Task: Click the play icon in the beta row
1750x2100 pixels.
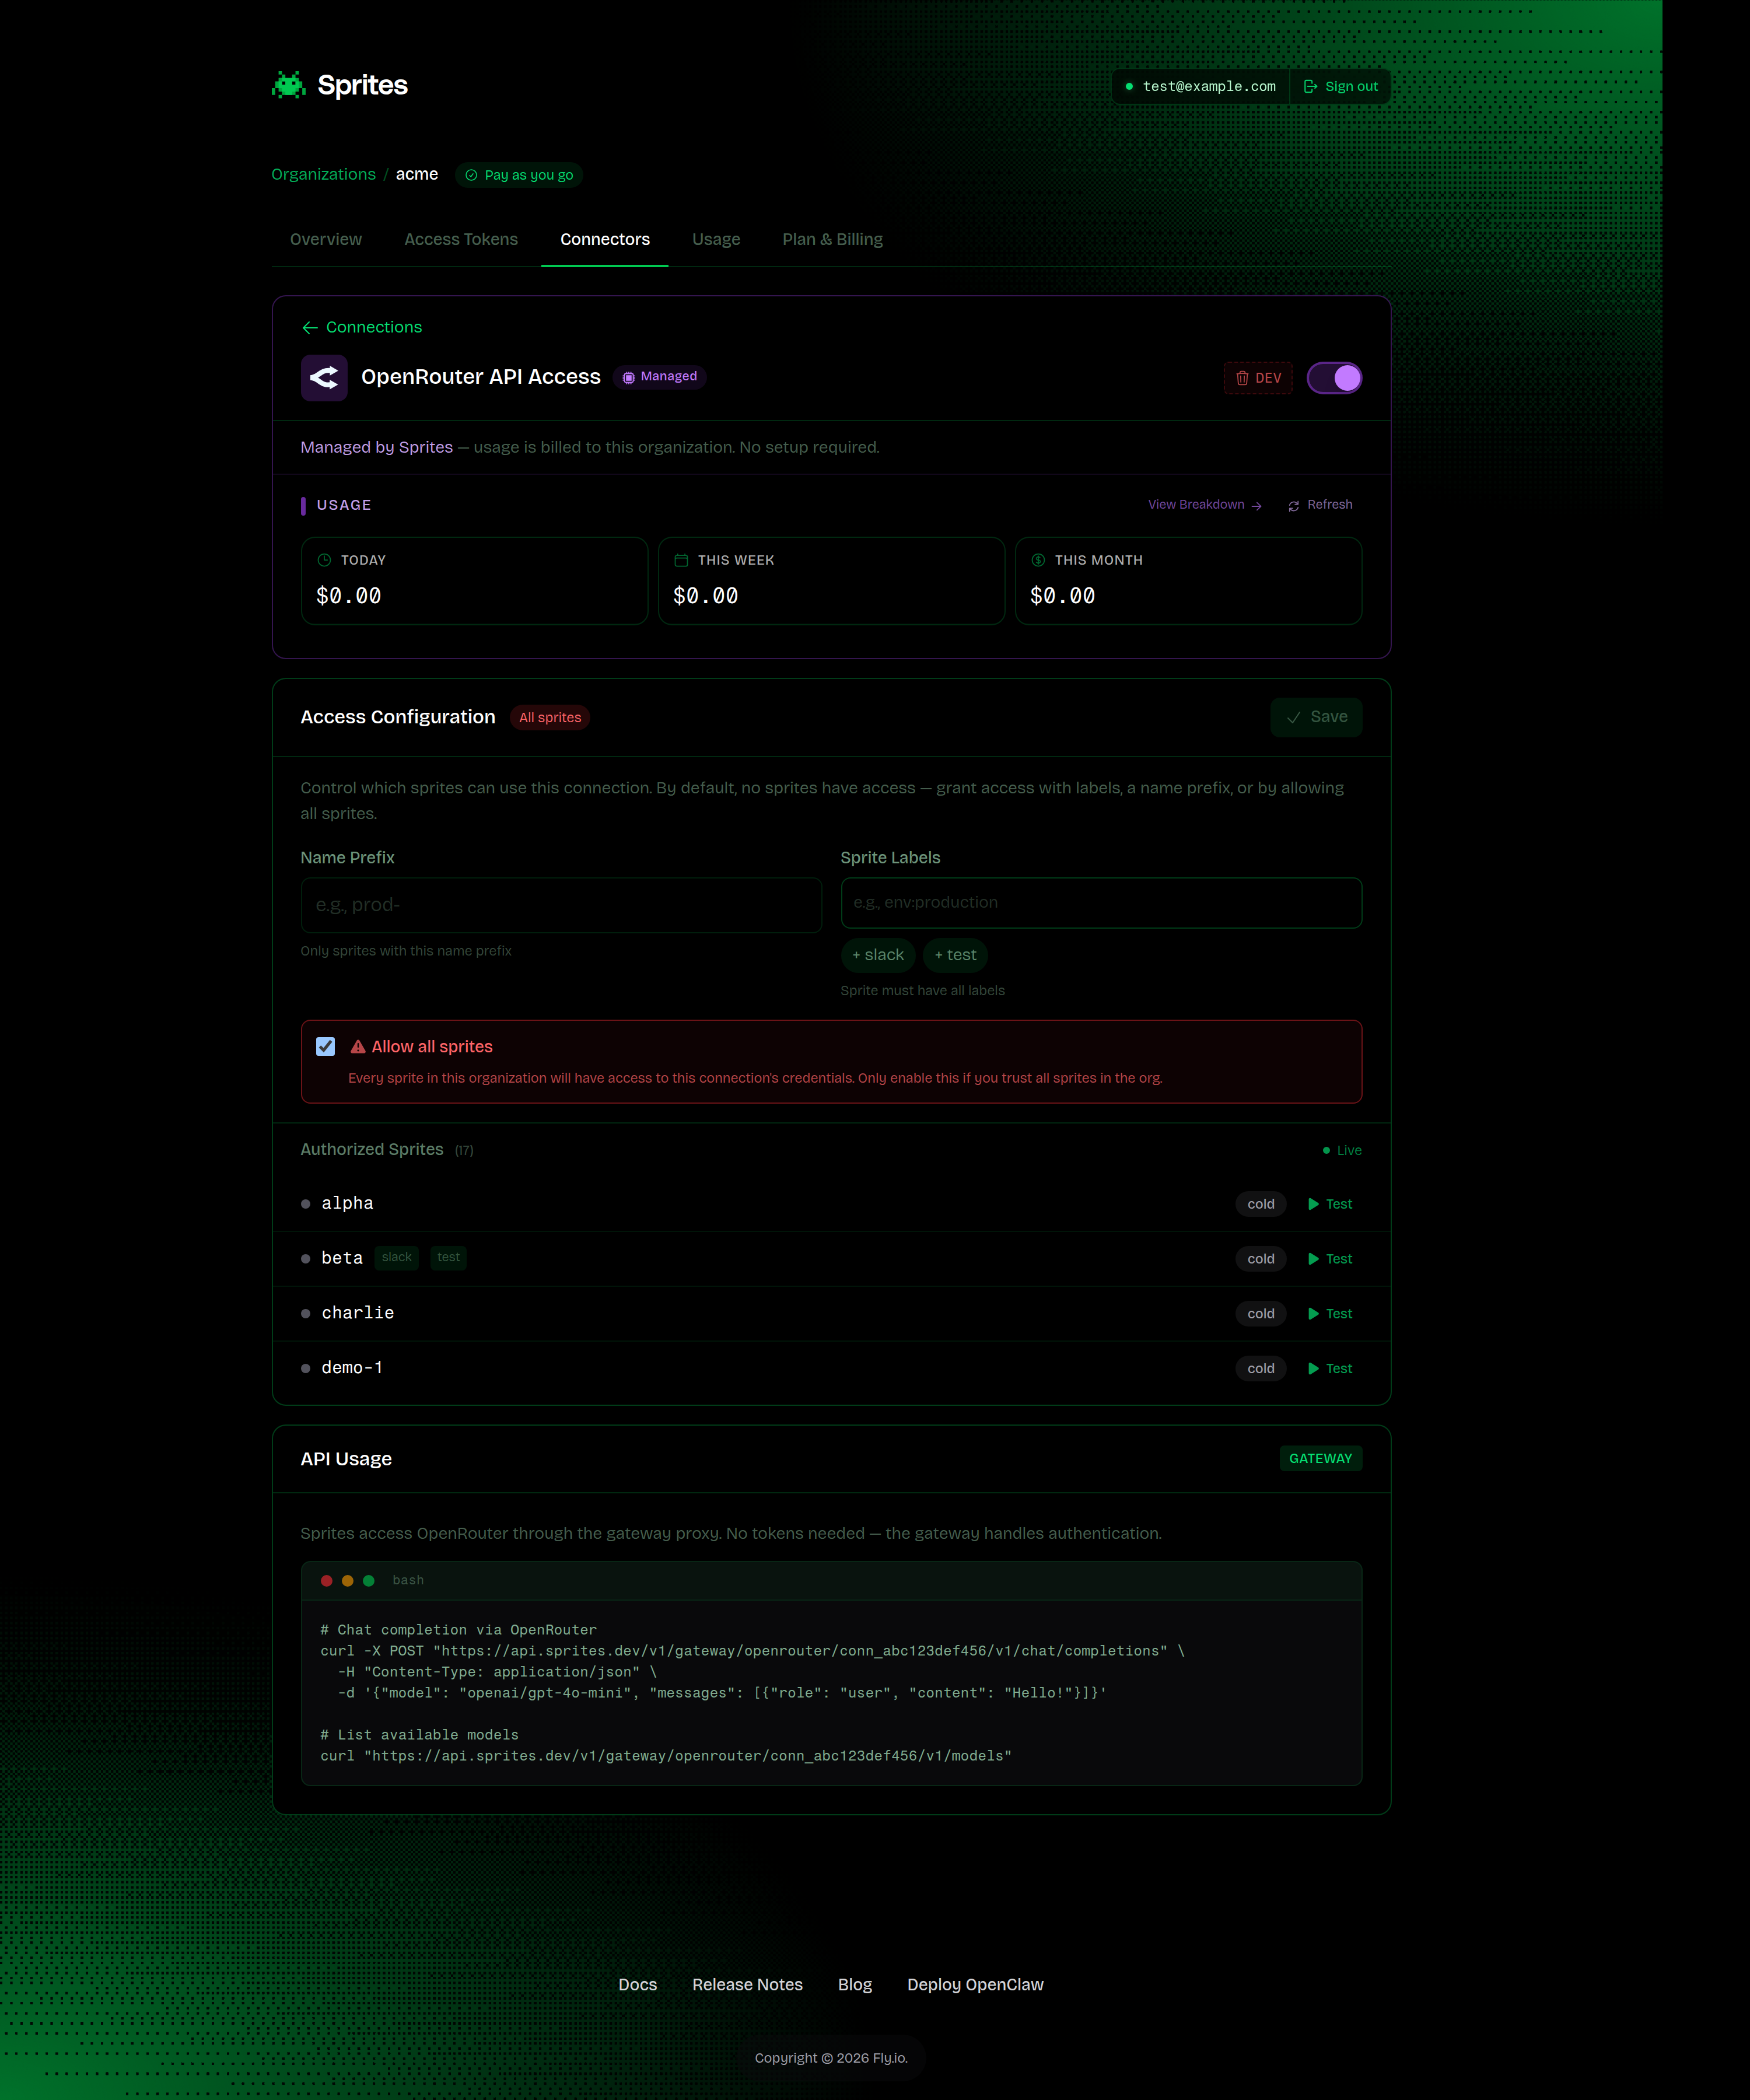Action: [1313, 1259]
